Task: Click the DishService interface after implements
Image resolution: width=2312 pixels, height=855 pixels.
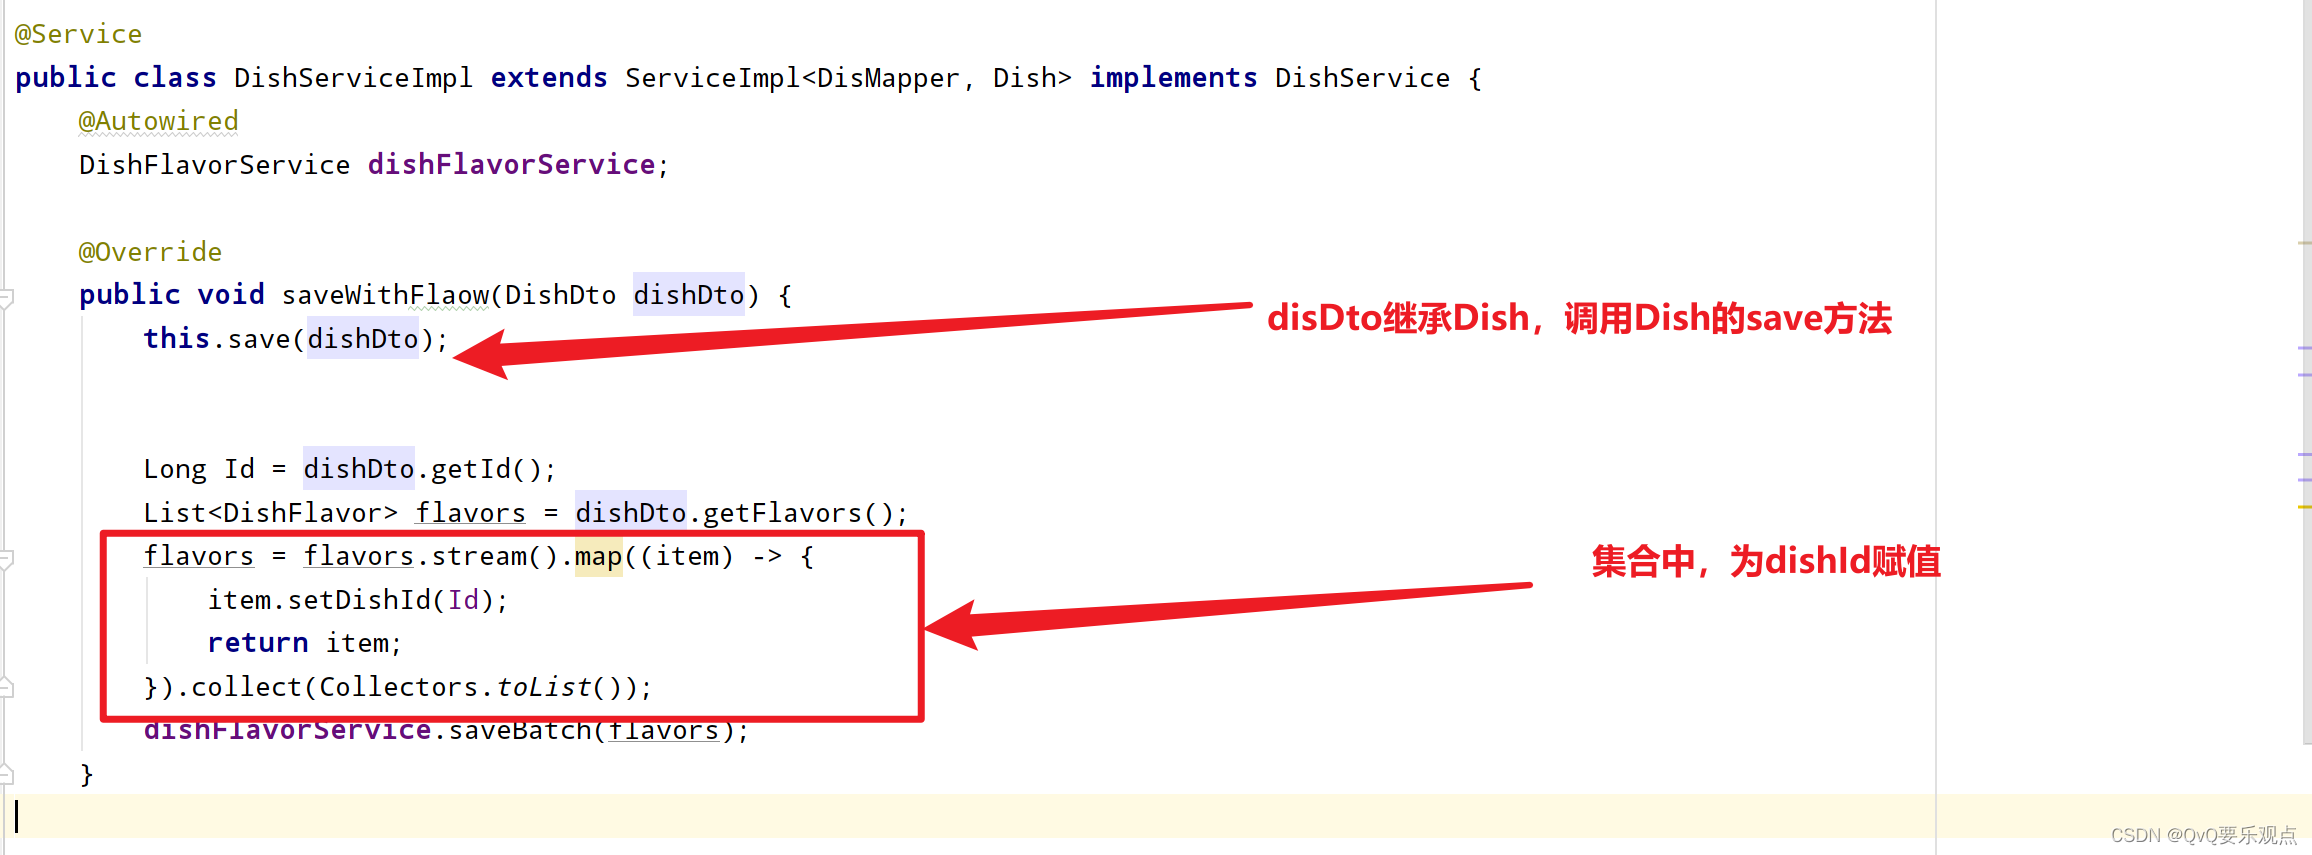Action: 1362,78
